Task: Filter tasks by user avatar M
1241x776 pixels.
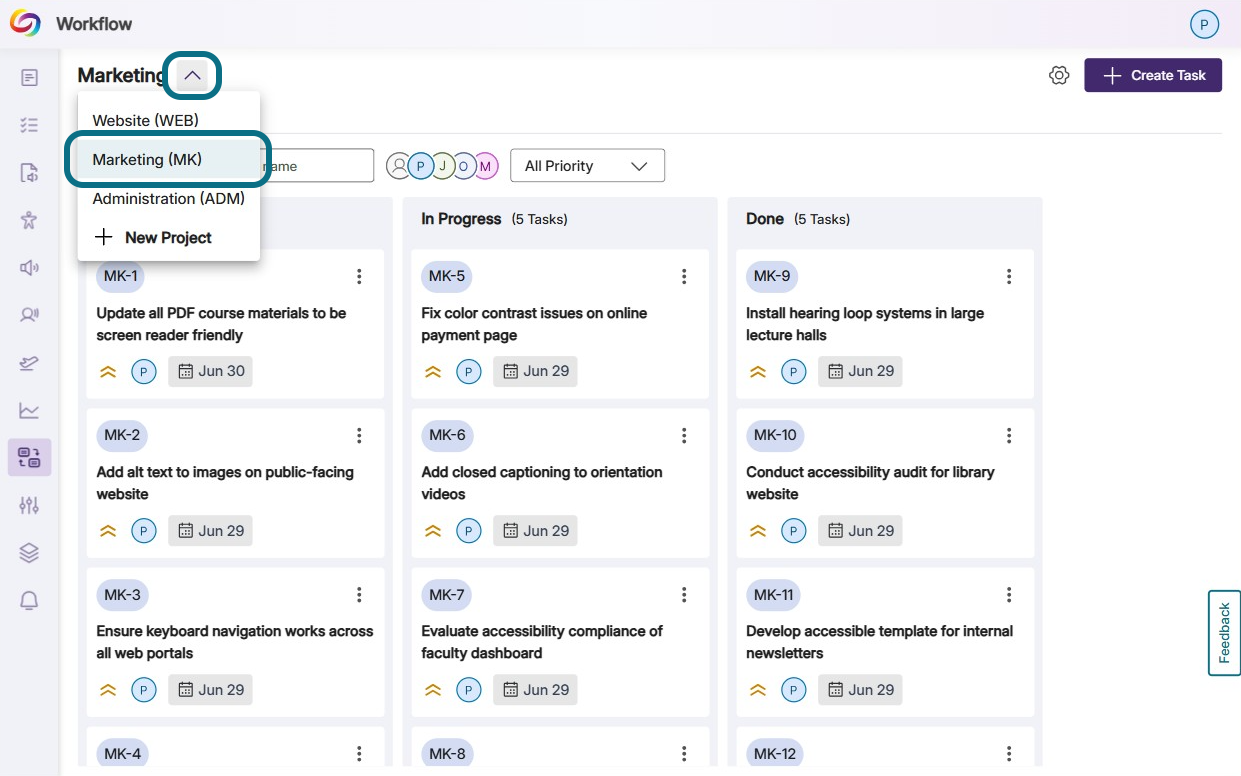Action: tap(486, 166)
